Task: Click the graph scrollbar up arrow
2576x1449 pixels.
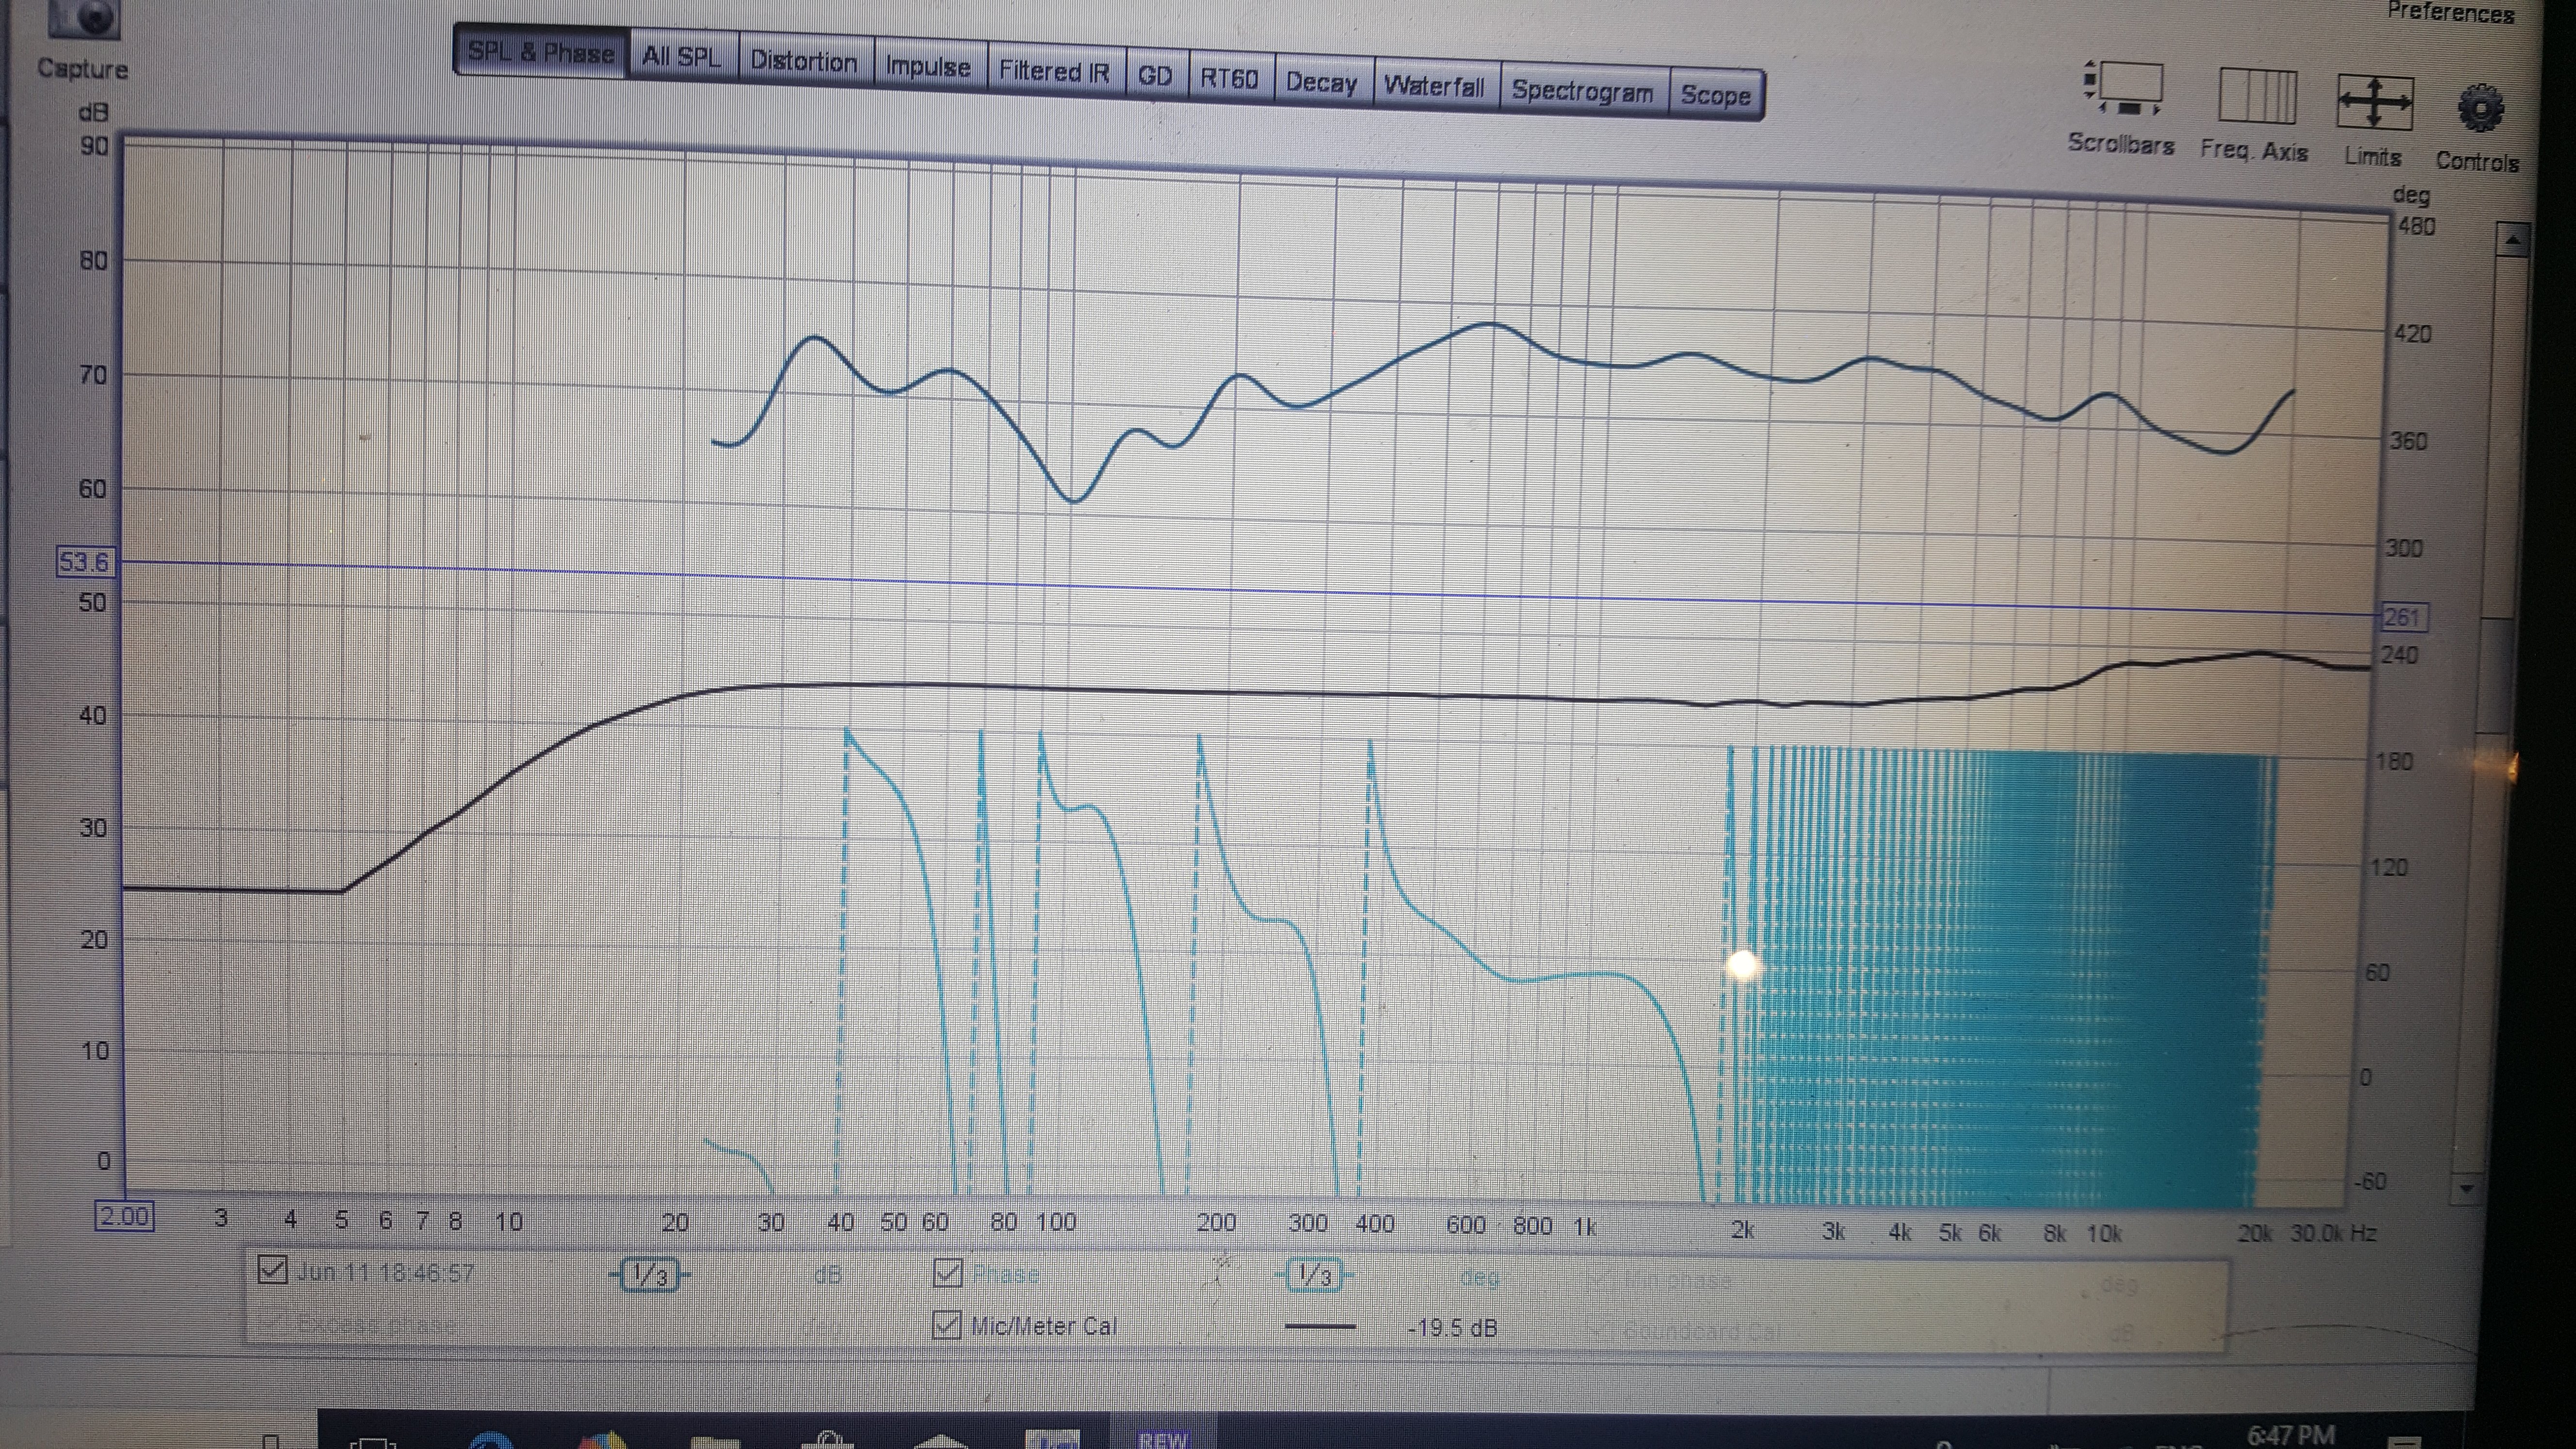Action: pyautogui.click(x=2512, y=240)
